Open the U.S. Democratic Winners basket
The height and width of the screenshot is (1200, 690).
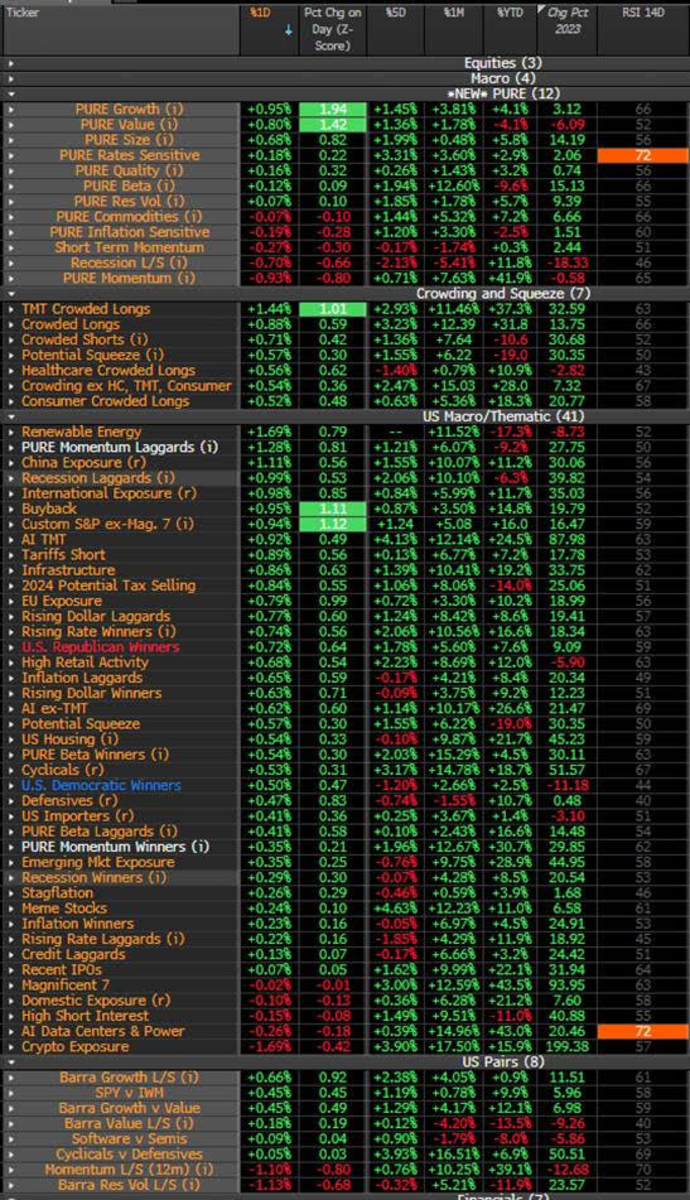tap(101, 786)
